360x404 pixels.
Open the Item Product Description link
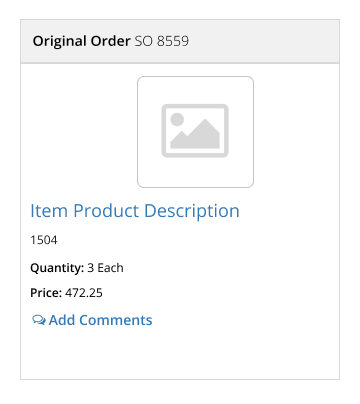point(135,211)
